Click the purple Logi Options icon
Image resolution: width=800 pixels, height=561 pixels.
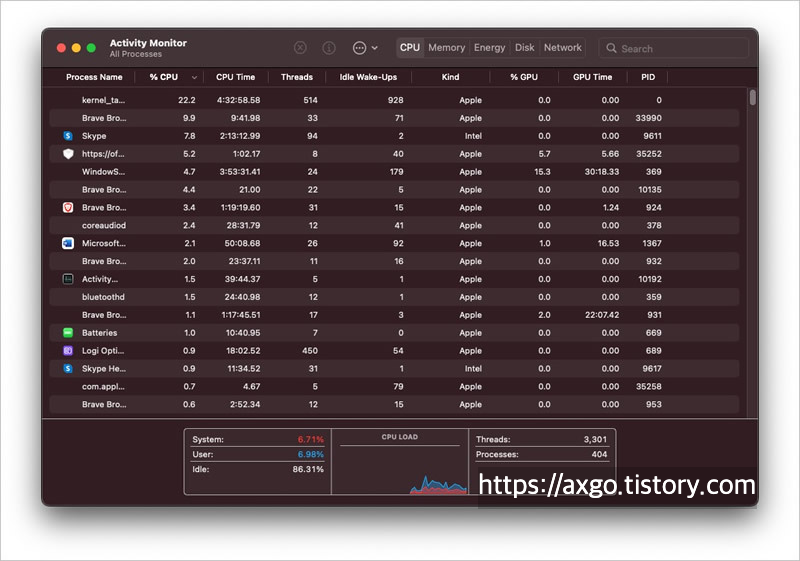coord(68,350)
